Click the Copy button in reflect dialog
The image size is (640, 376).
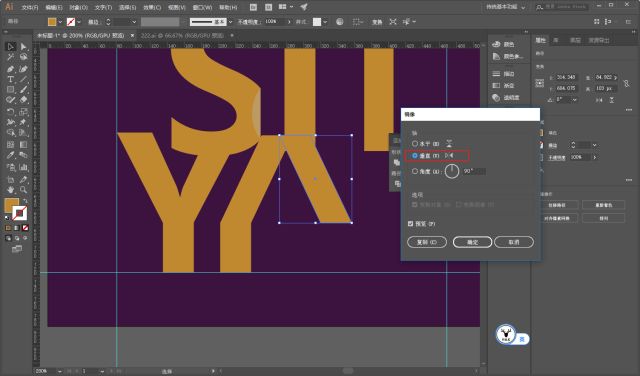pyautogui.click(x=427, y=242)
